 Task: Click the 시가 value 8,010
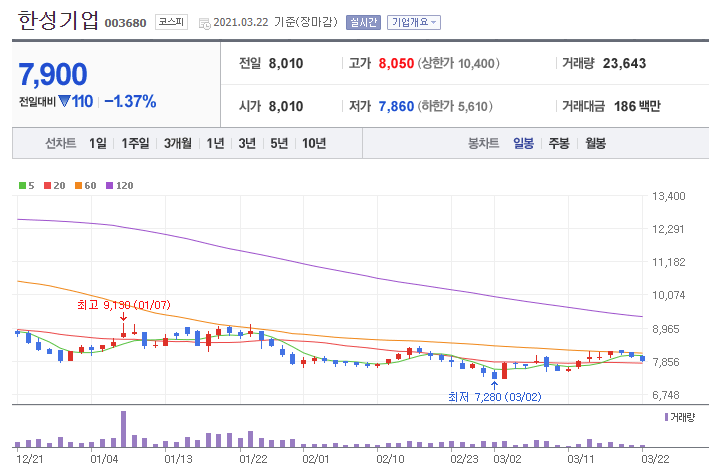[286, 106]
